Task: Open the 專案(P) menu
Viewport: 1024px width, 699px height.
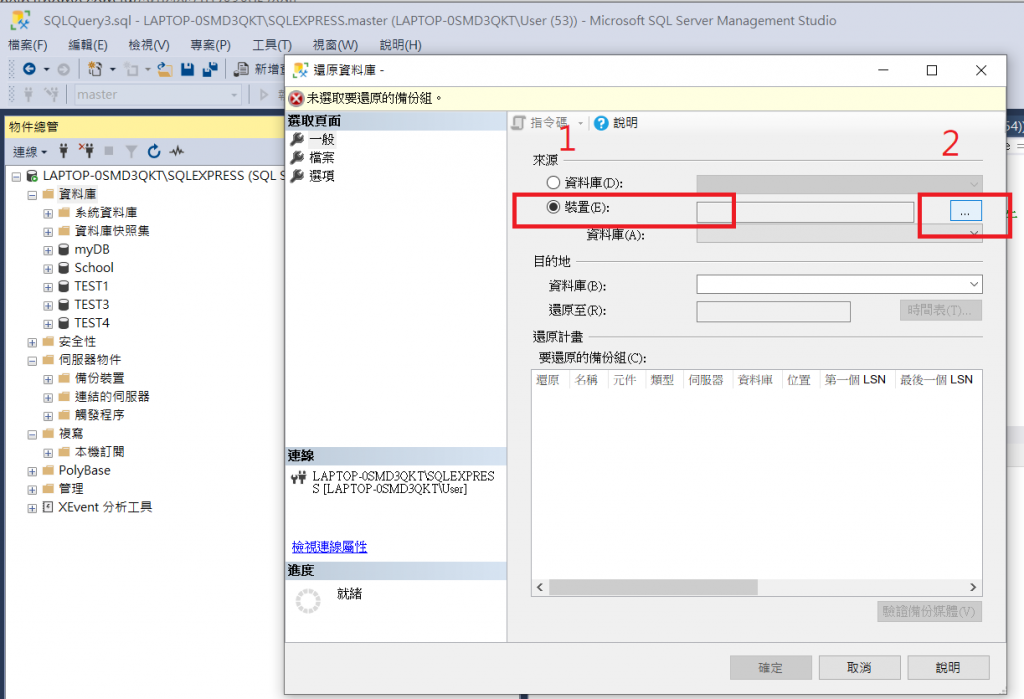Action: tap(210, 45)
